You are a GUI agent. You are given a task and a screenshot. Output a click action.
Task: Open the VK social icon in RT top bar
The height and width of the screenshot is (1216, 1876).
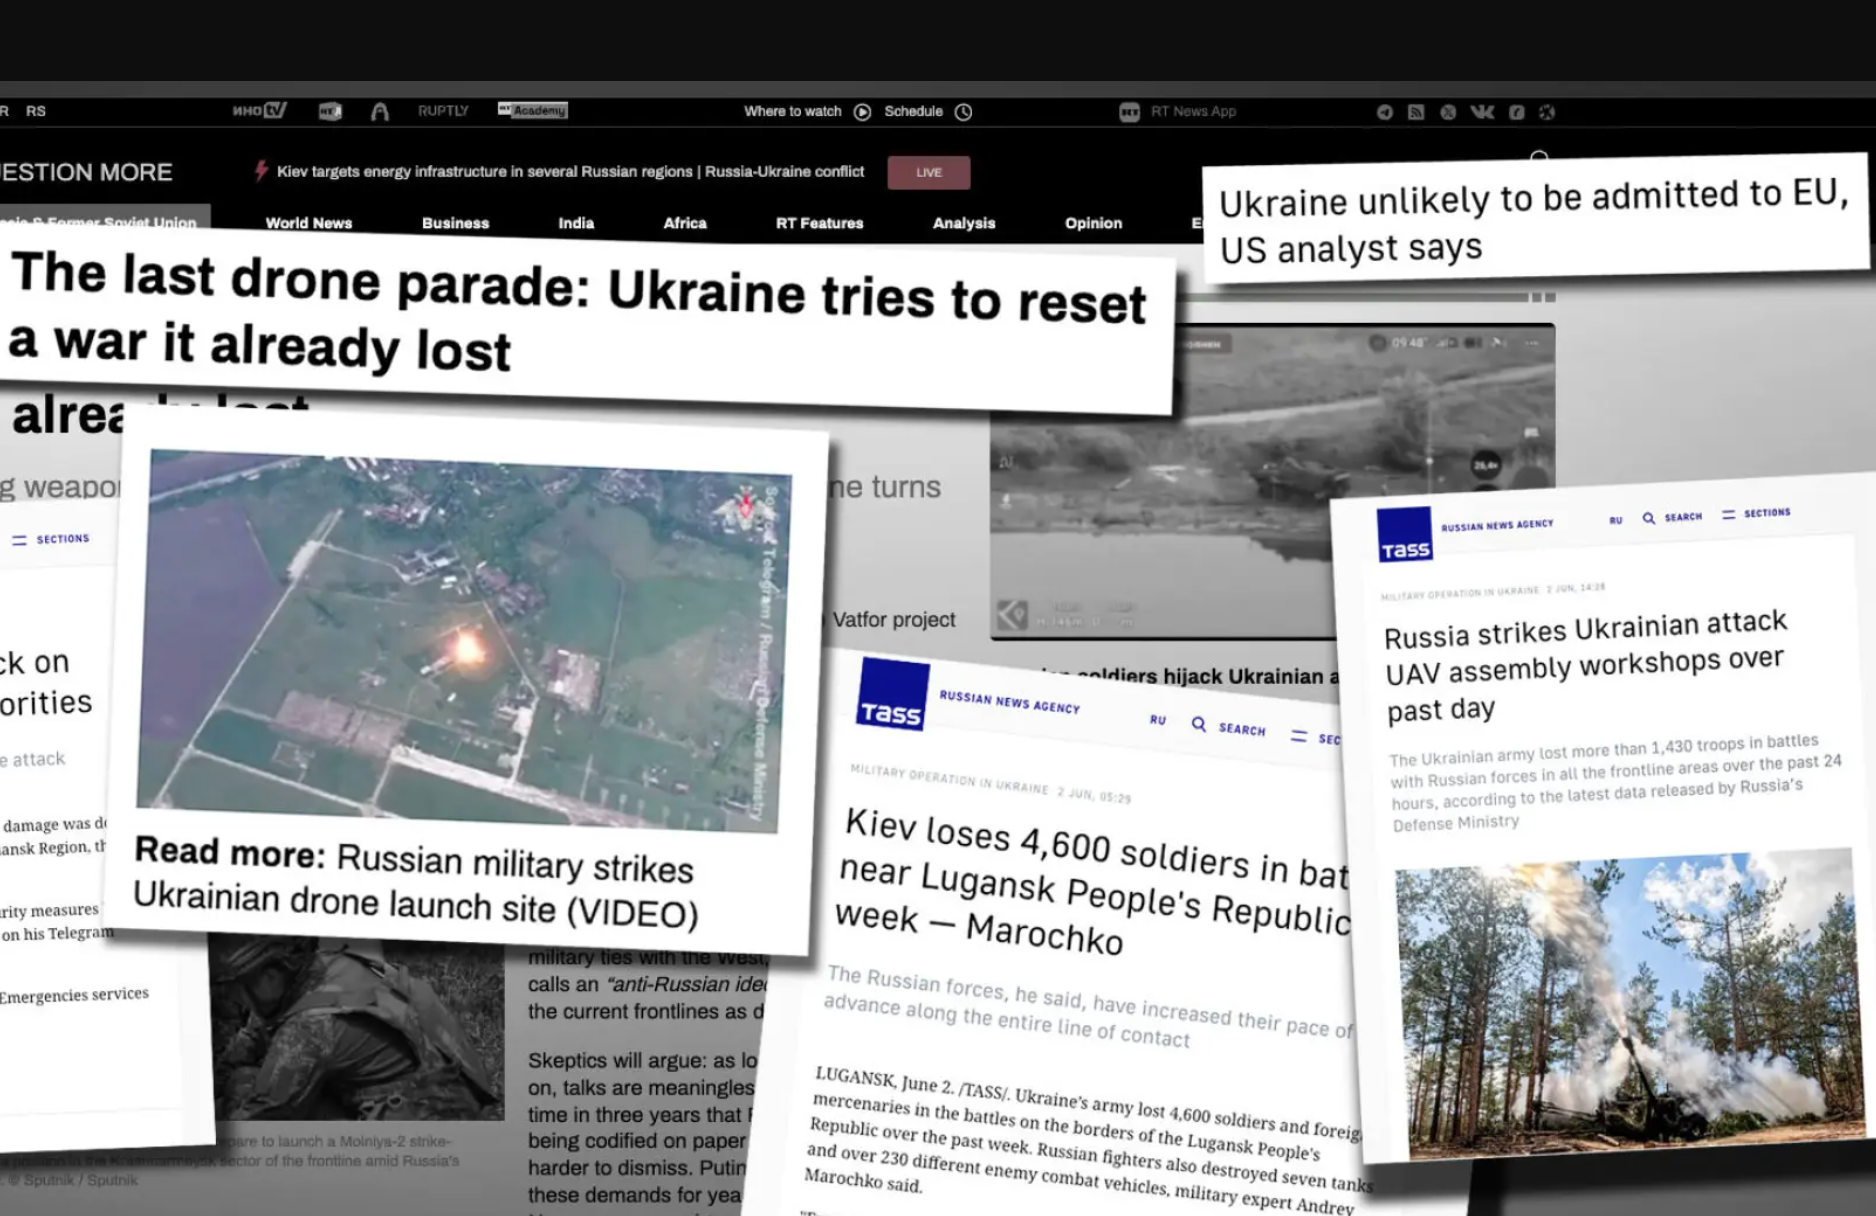pyautogui.click(x=1482, y=112)
